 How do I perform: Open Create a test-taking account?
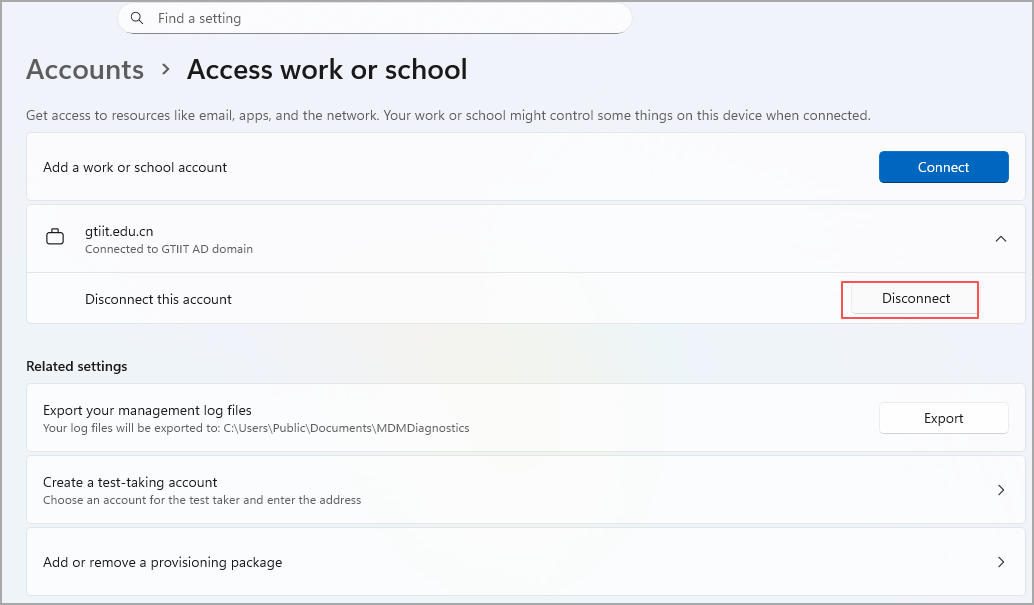[x=130, y=482]
